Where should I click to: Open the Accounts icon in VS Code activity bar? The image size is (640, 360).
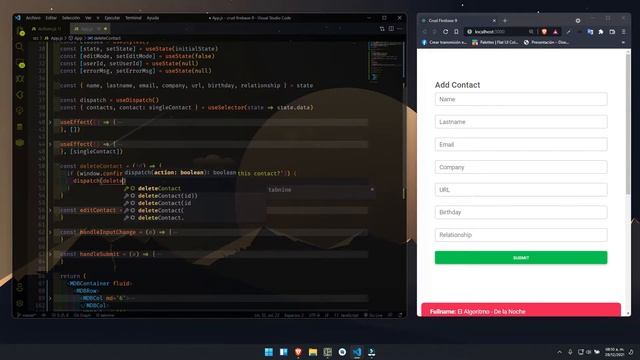pyautogui.click(x=20, y=287)
